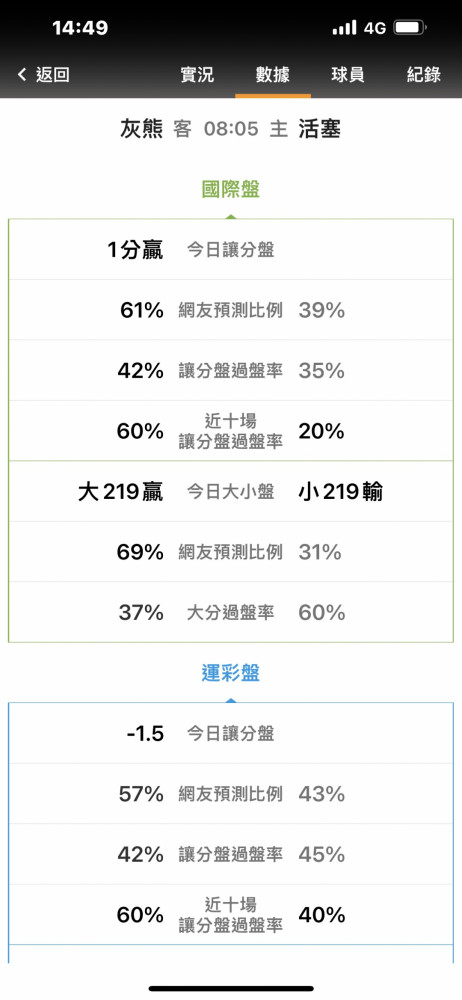Tap the home indicator bar
This screenshot has width=462, height=1000.
tap(231, 989)
